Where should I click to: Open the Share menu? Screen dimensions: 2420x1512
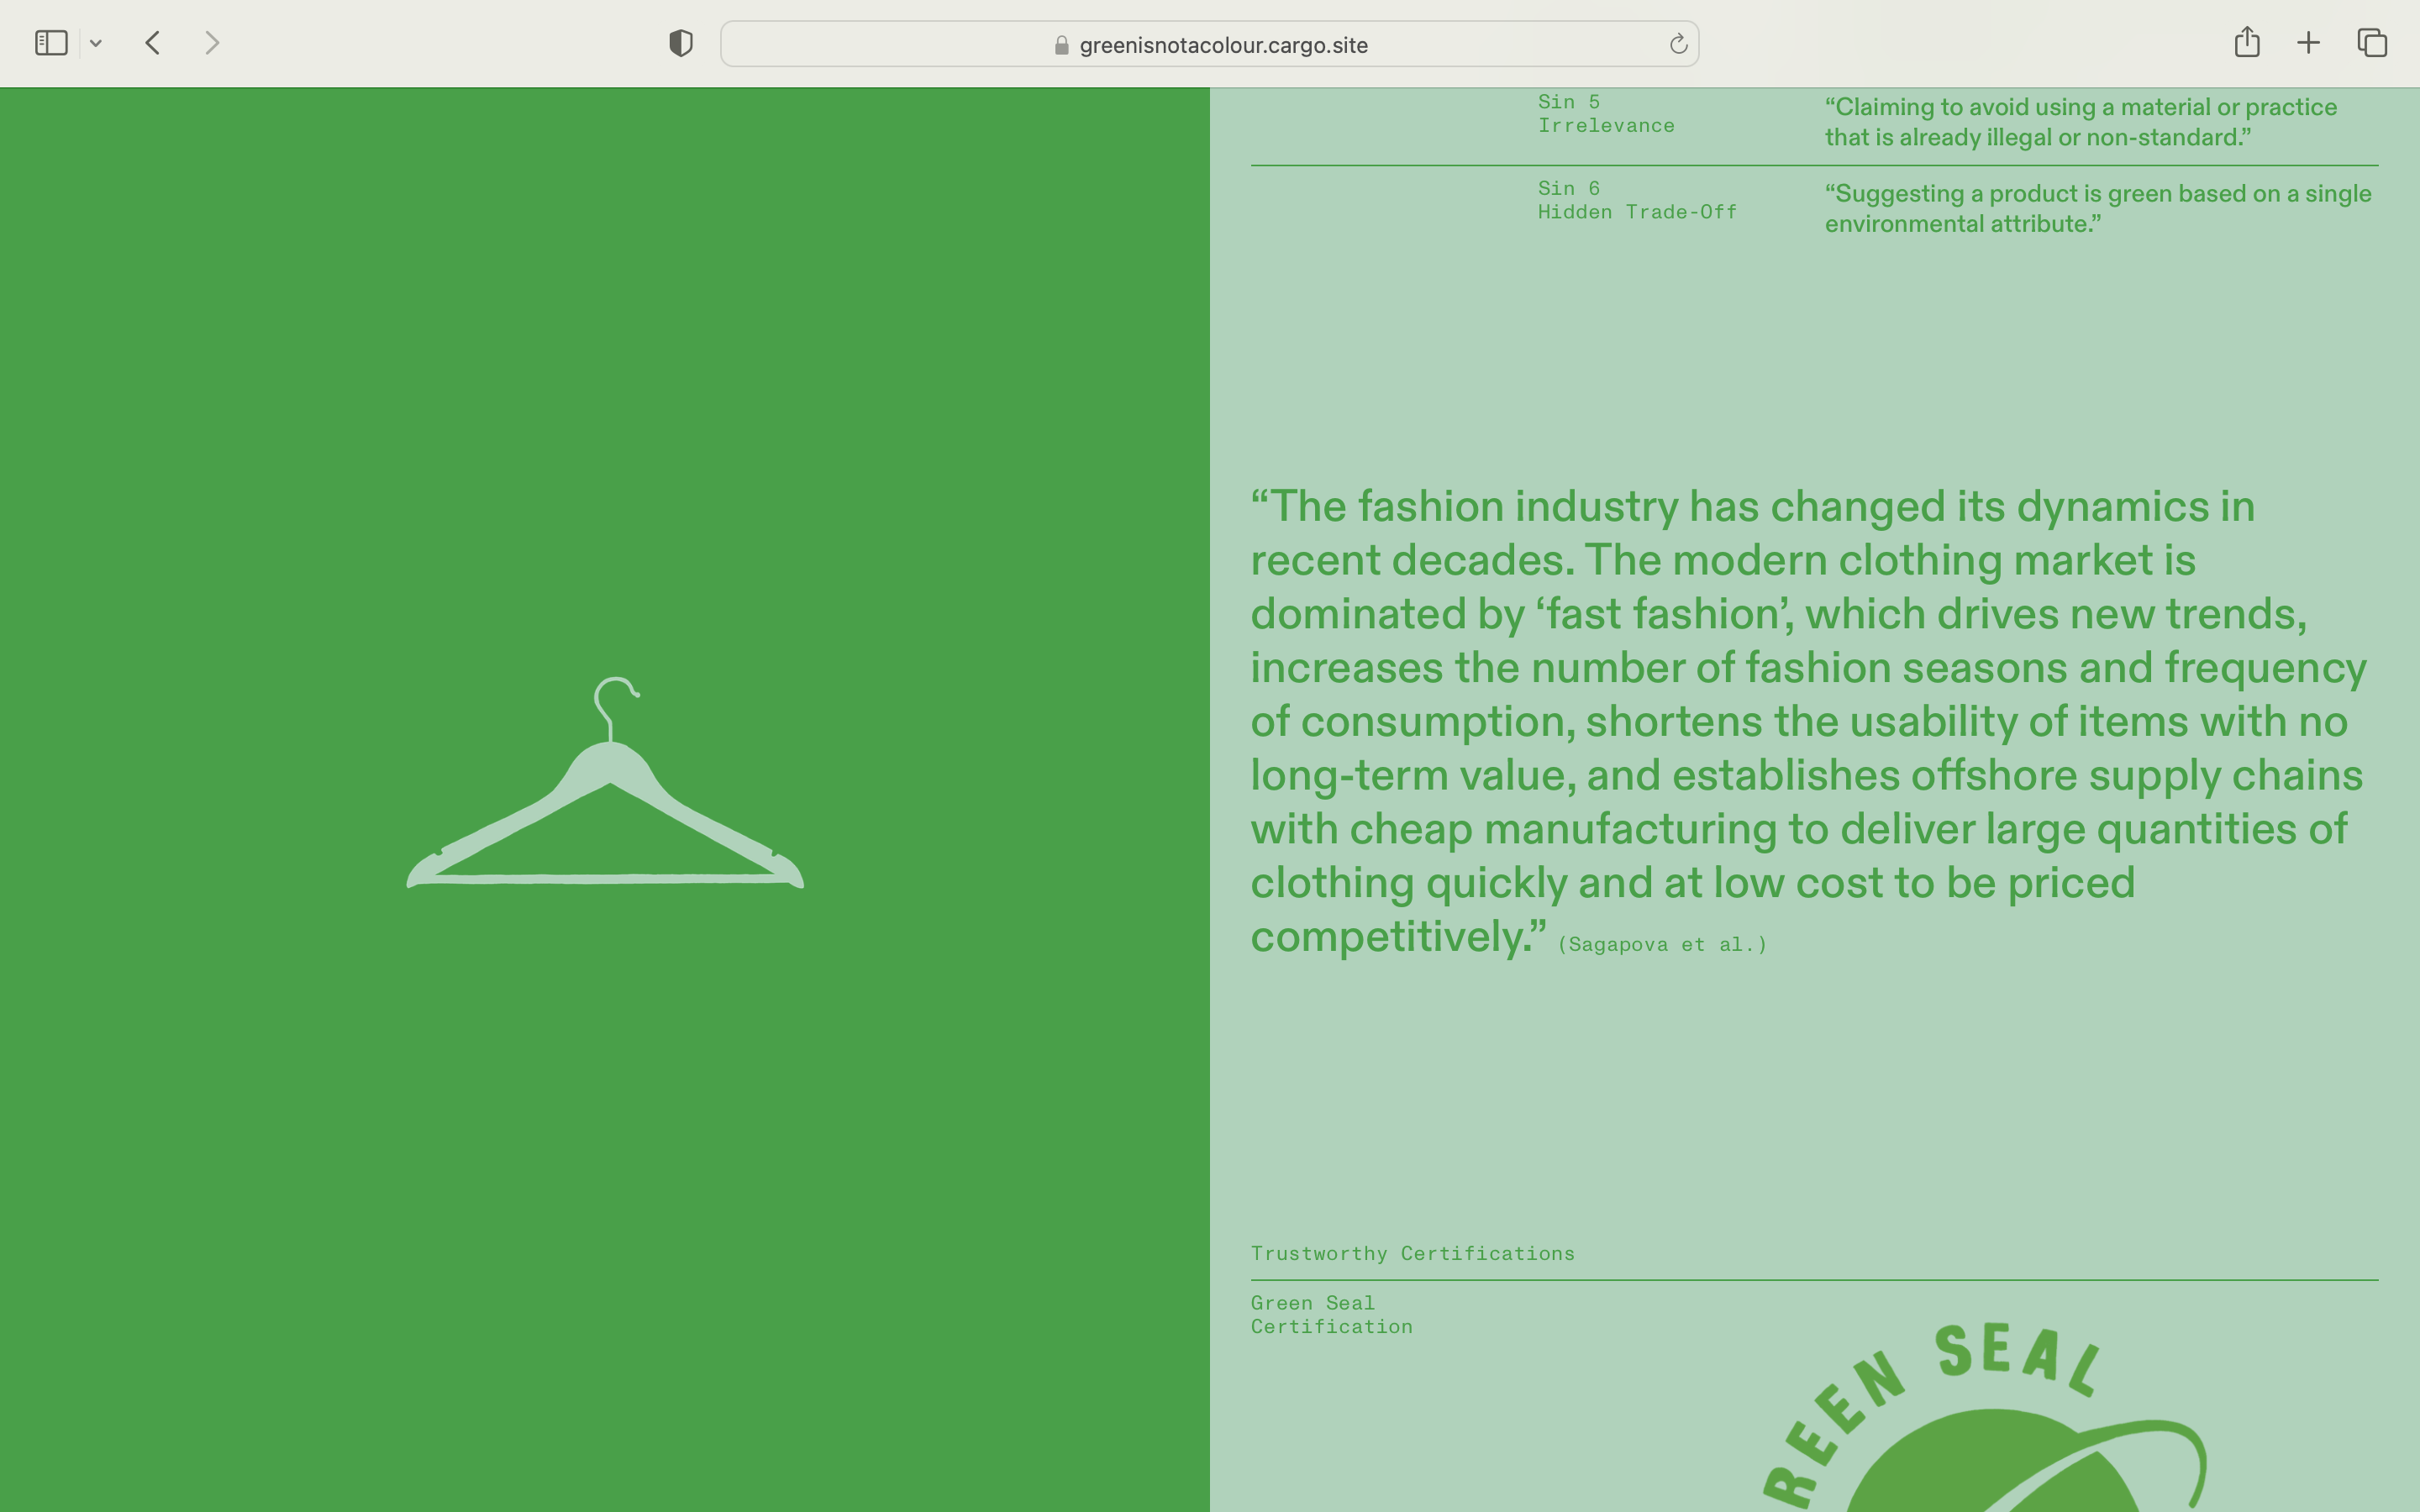(2247, 41)
